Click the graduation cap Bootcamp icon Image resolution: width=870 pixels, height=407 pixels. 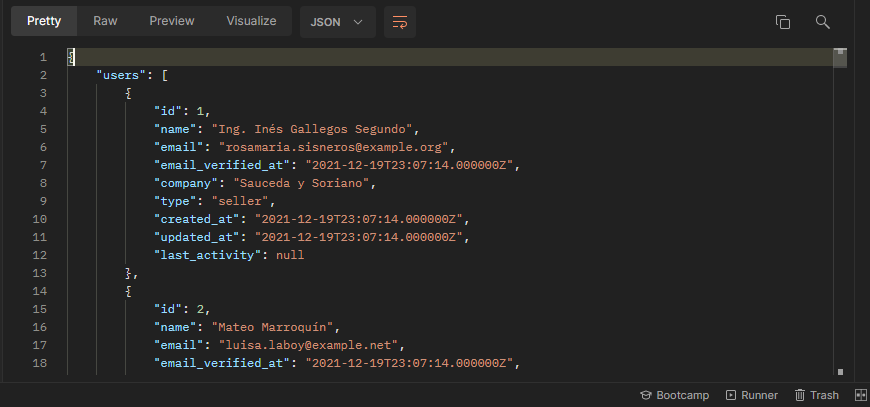tap(646, 395)
